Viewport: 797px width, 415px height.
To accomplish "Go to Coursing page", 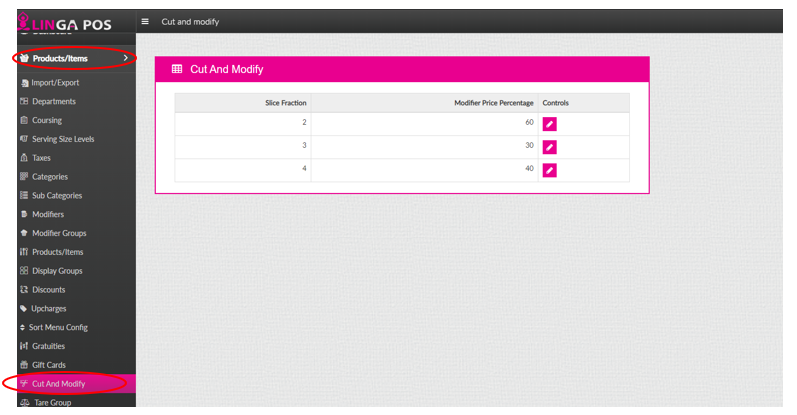I will (x=47, y=120).
